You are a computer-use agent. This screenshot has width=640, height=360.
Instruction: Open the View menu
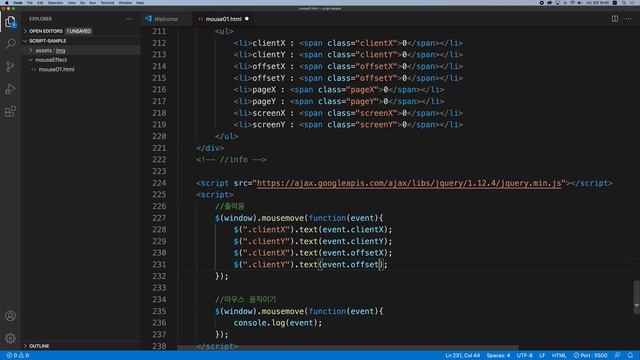(71, 2)
